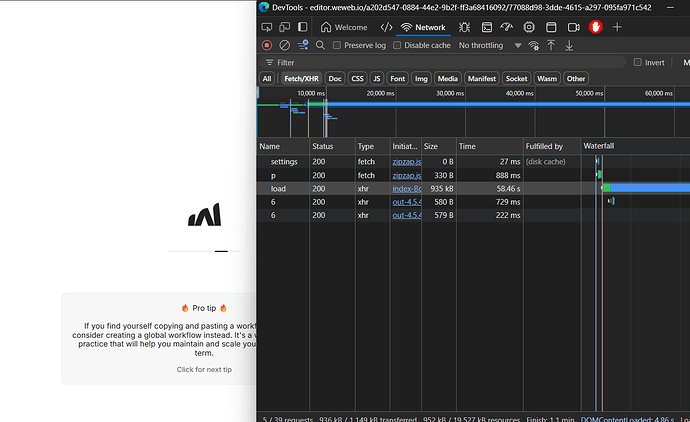This screenshot has height=422, width=690.
Task: Select the 6 request of 579 B
Action: click(x=473, y=215)
